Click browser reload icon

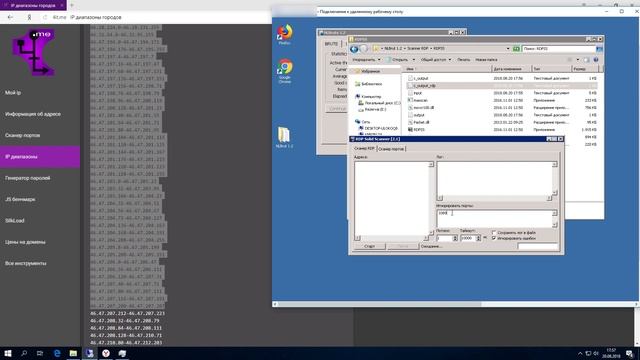[x=45, y=17]
